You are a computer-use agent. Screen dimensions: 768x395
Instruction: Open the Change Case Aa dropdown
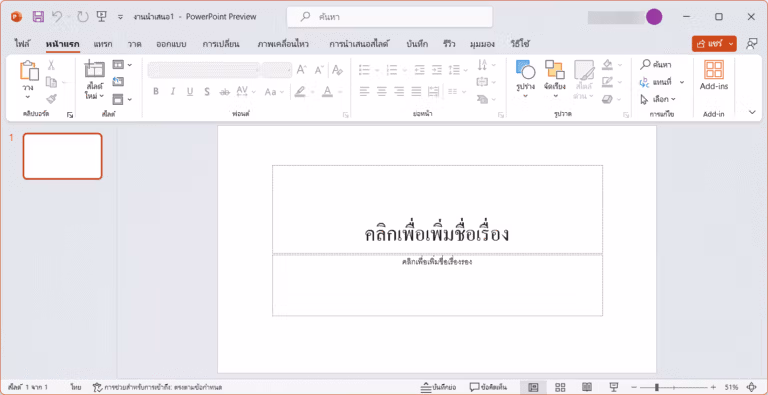pos(273,92)
